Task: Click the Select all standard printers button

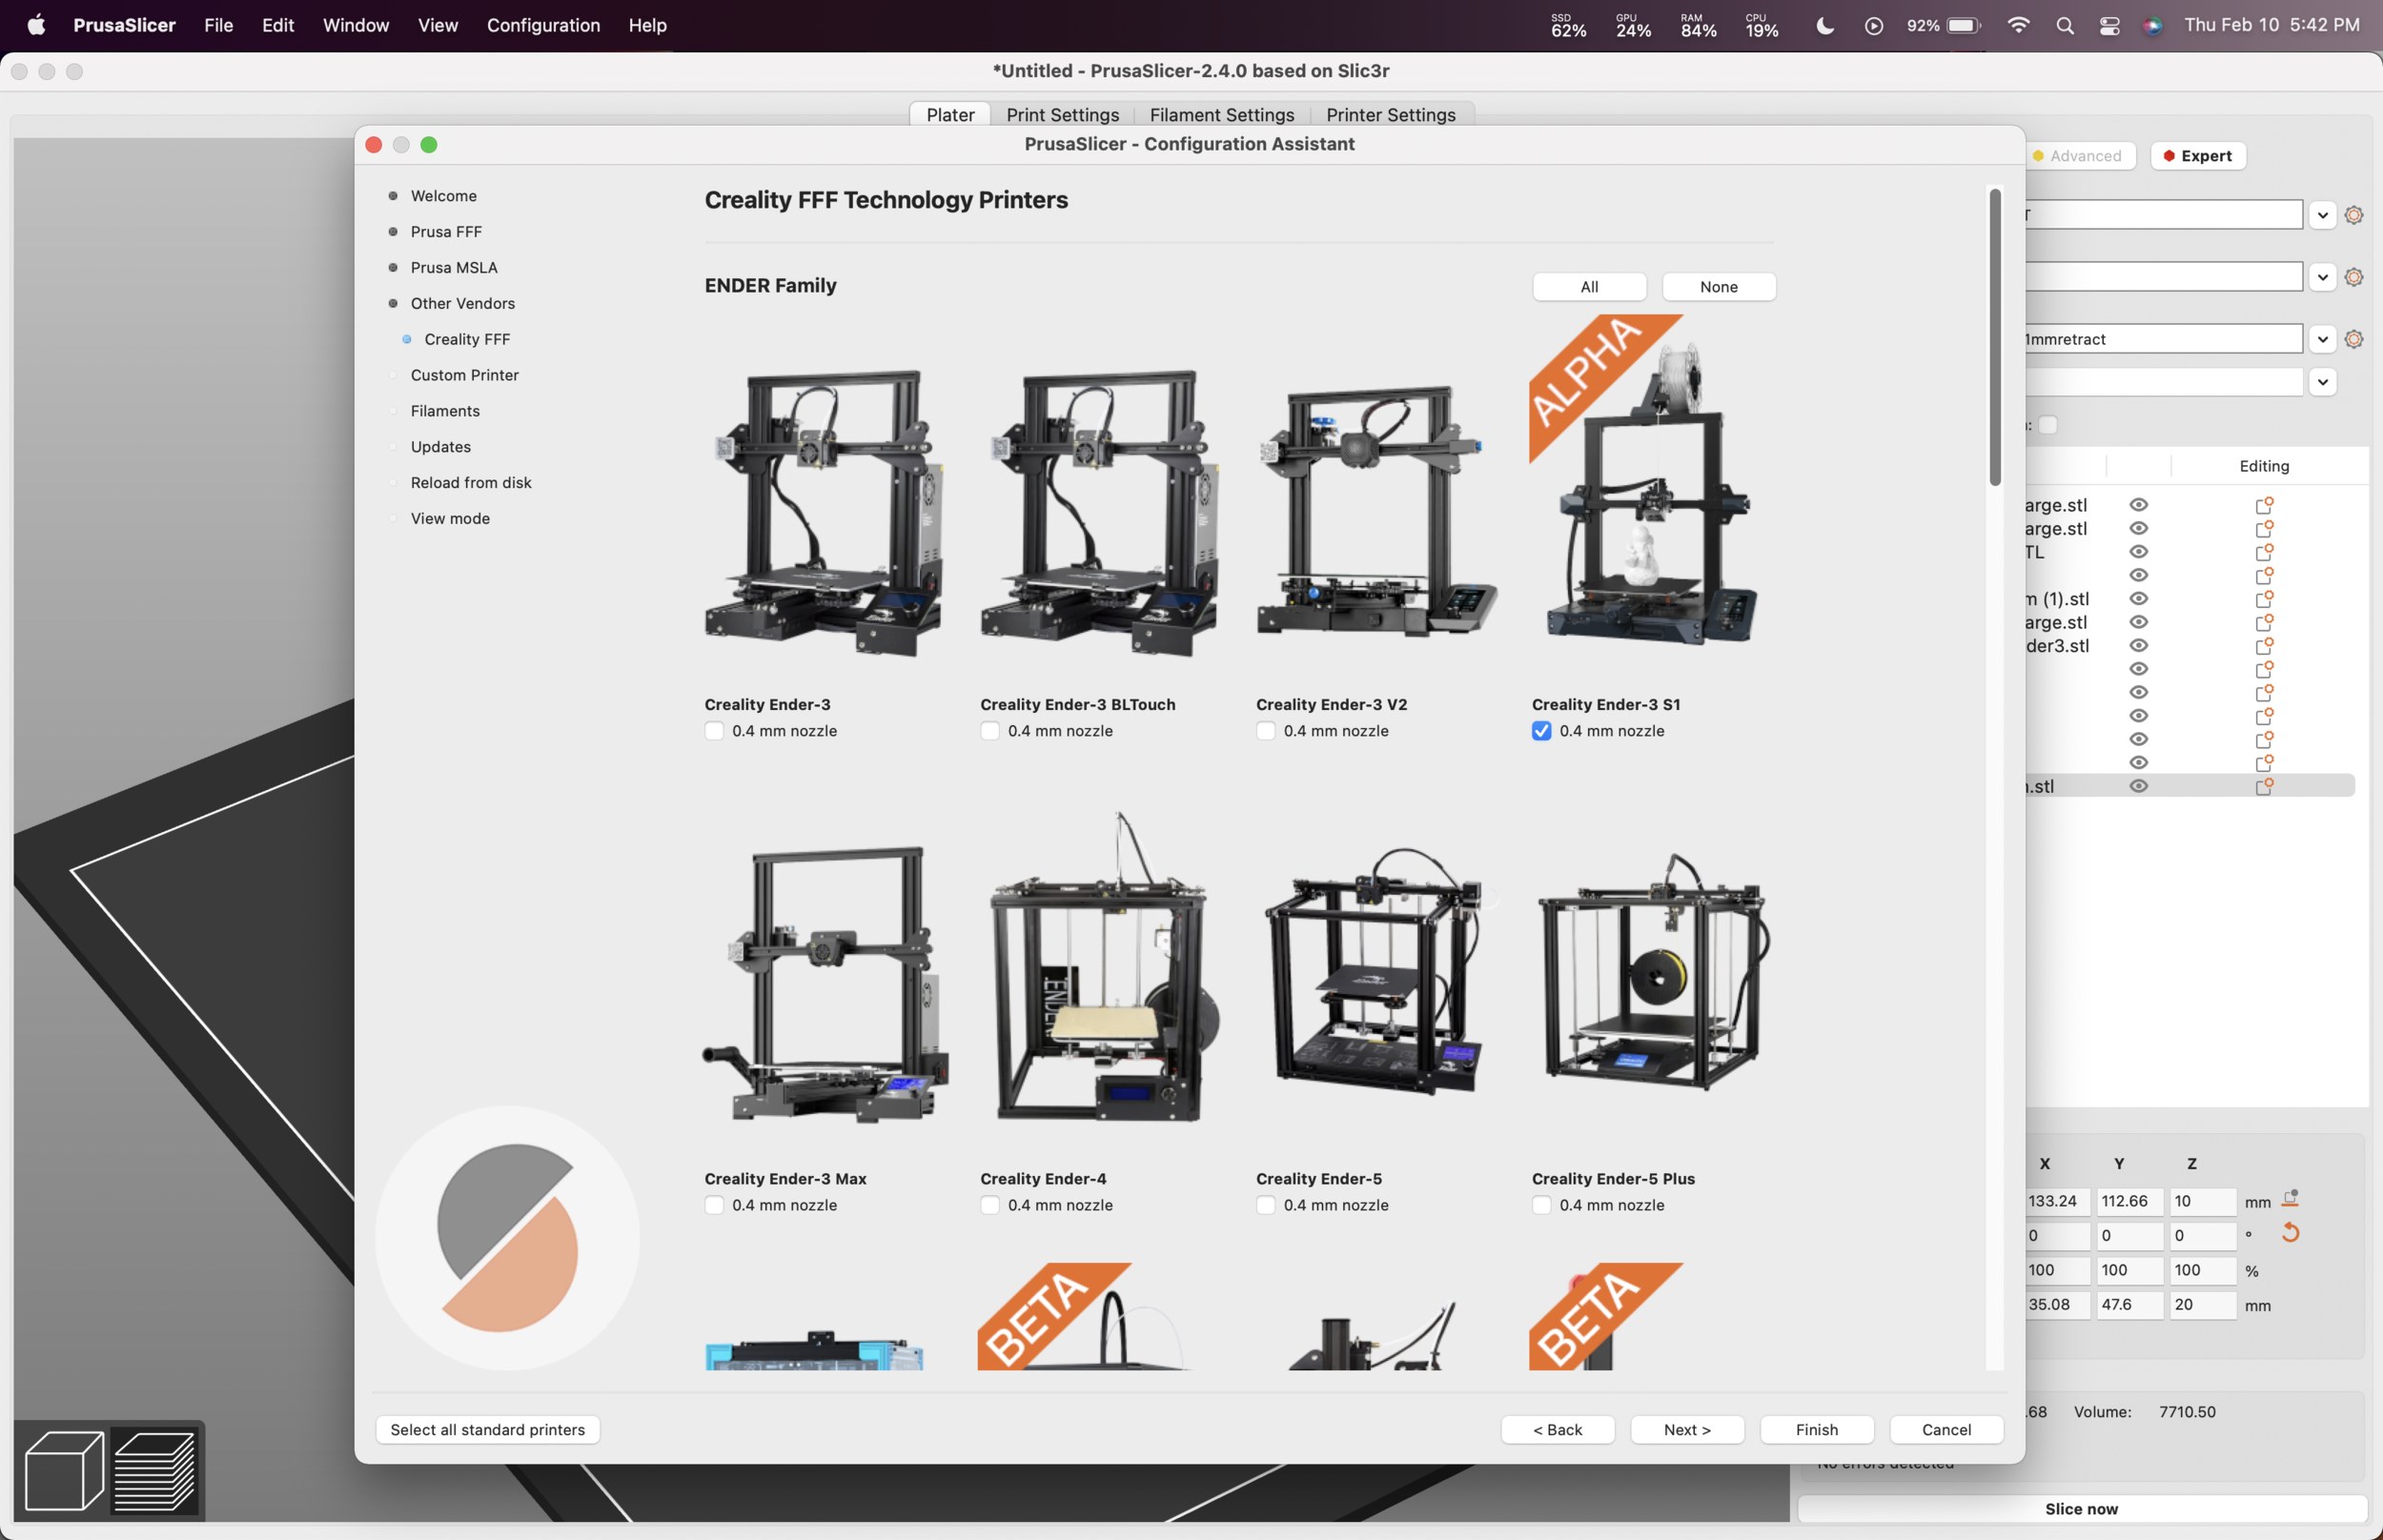Action: point(487,1429)
